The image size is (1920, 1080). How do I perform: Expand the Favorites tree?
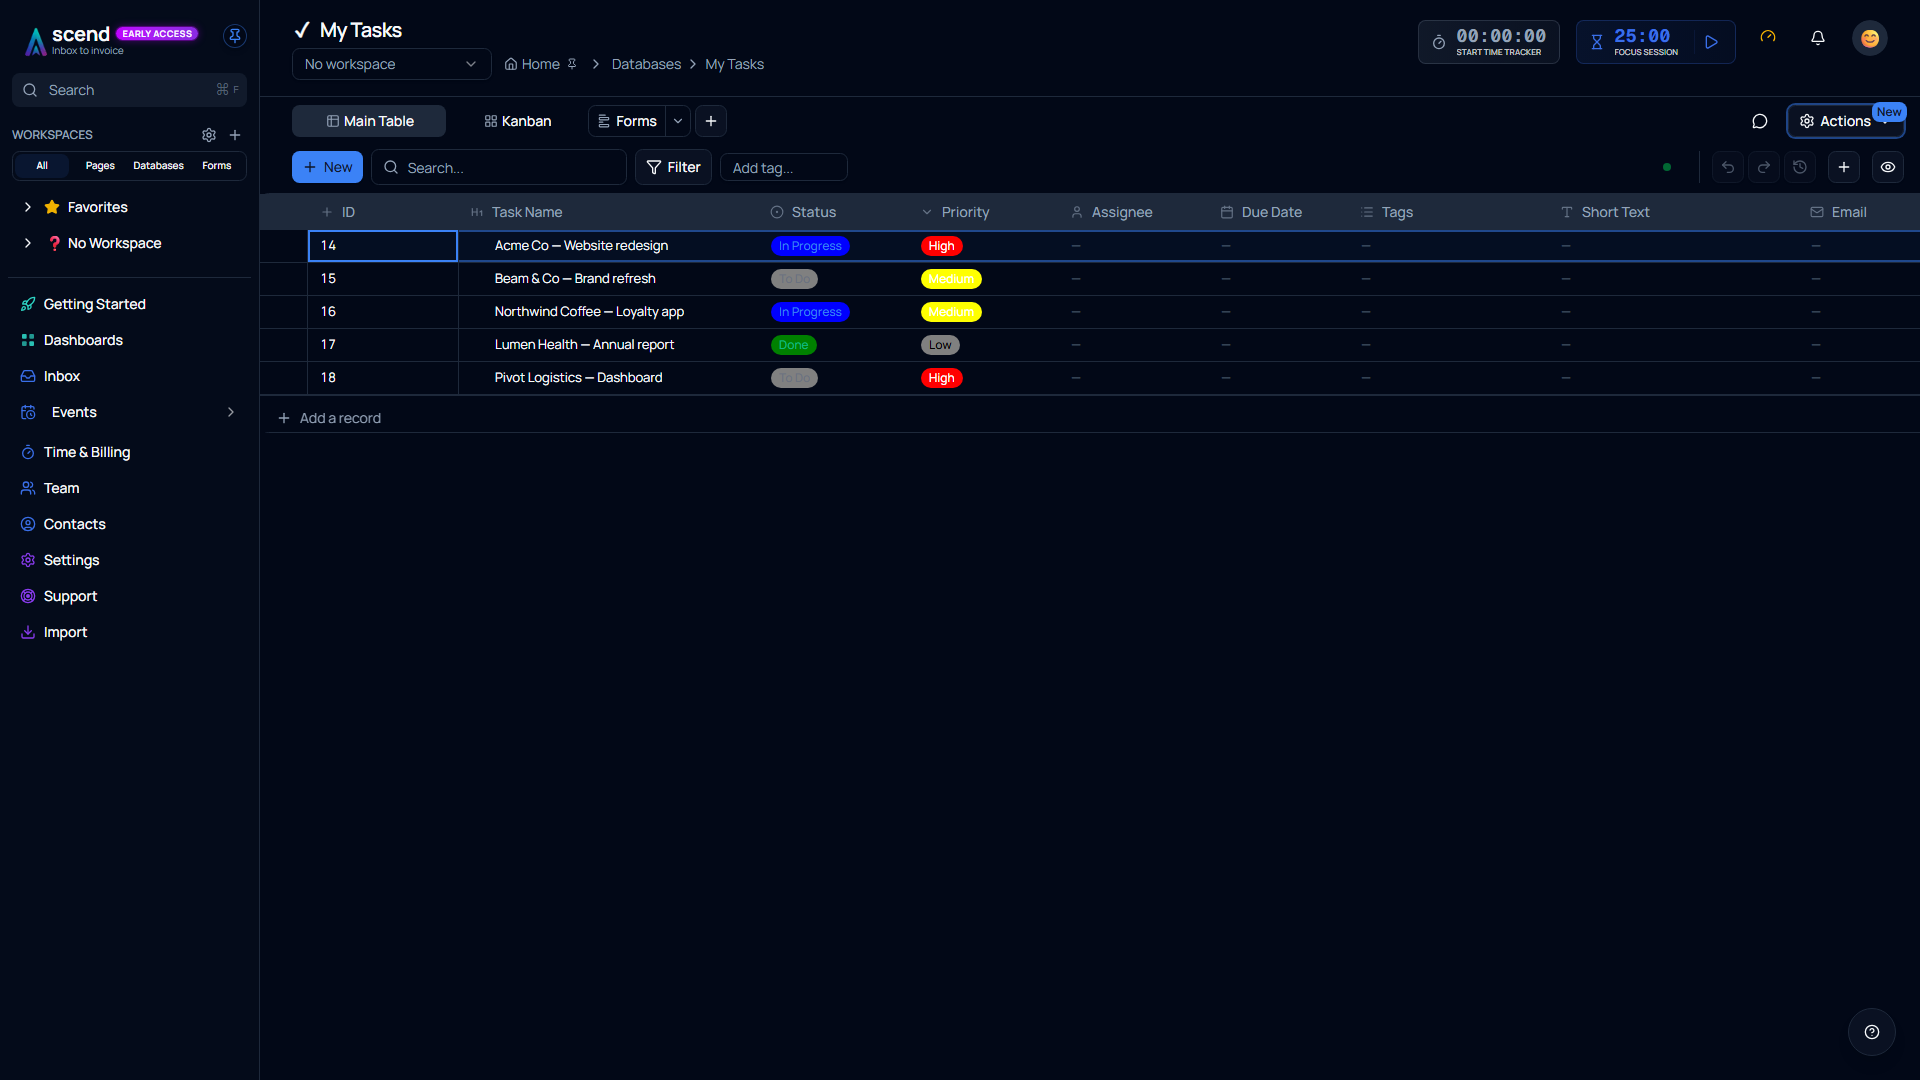coord(28,207)
